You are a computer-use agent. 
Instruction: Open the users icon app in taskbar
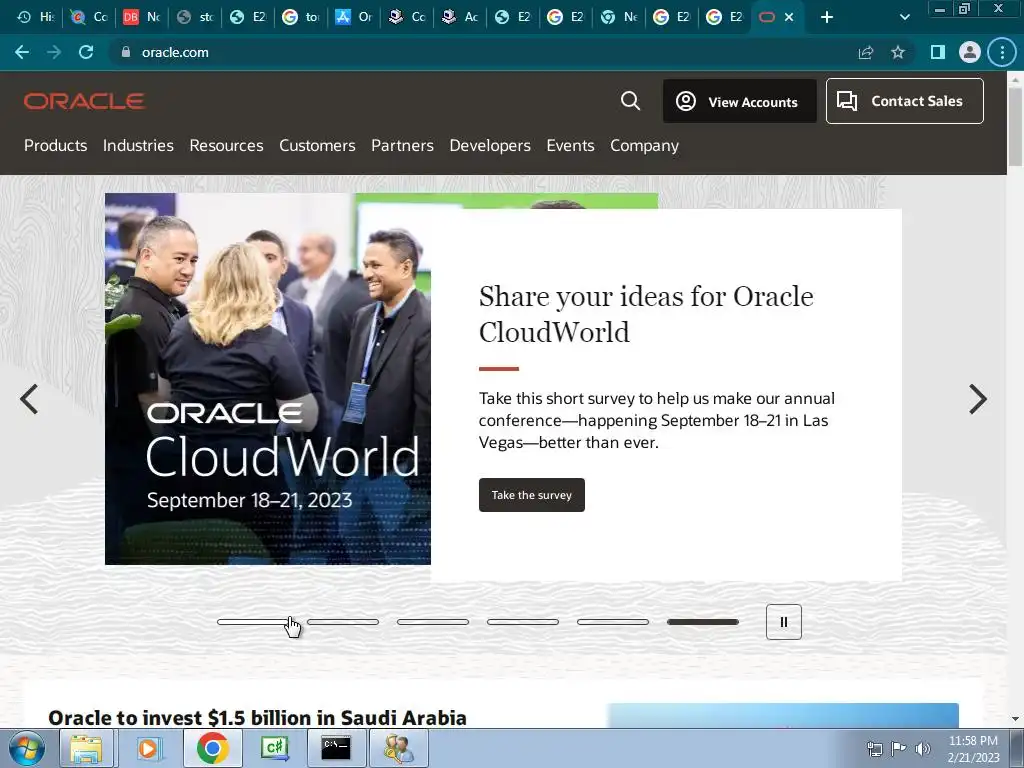pos(398,748)
